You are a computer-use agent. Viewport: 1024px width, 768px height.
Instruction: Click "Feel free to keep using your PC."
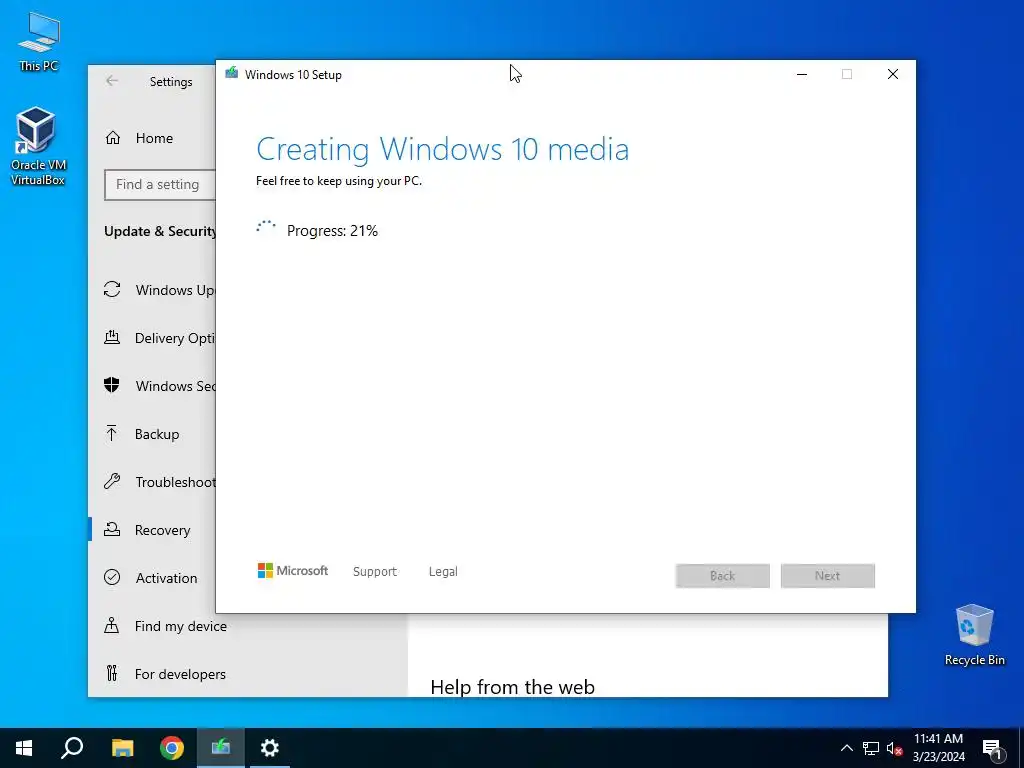point(339,181)
